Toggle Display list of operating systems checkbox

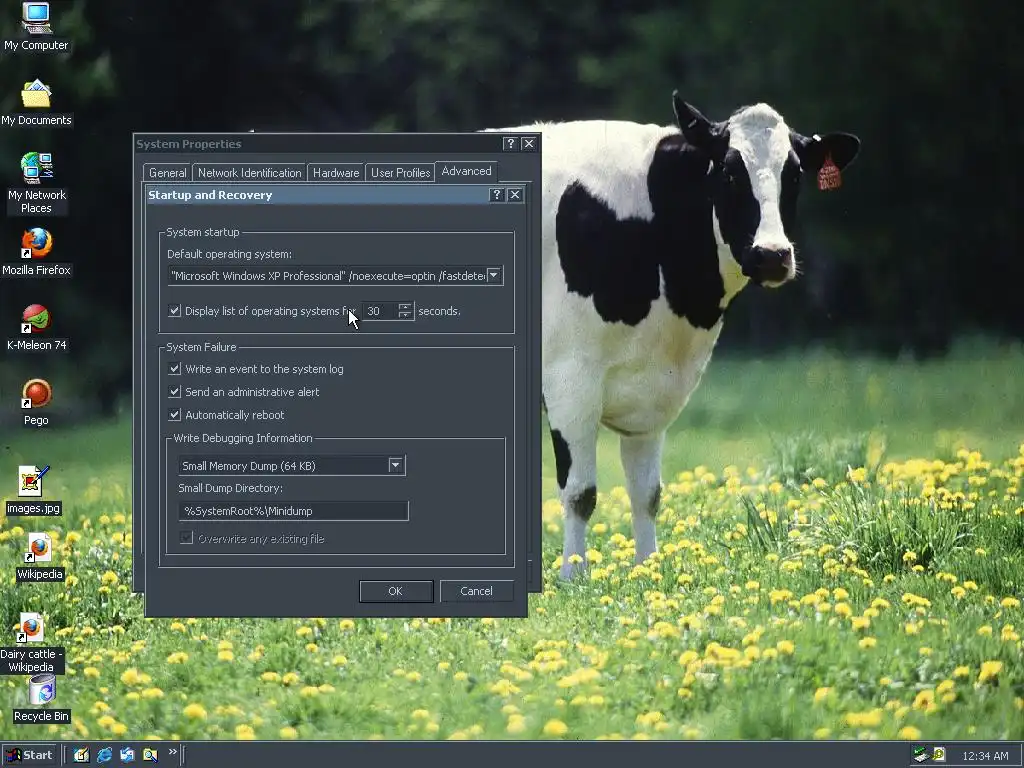[x=174, y=311]
